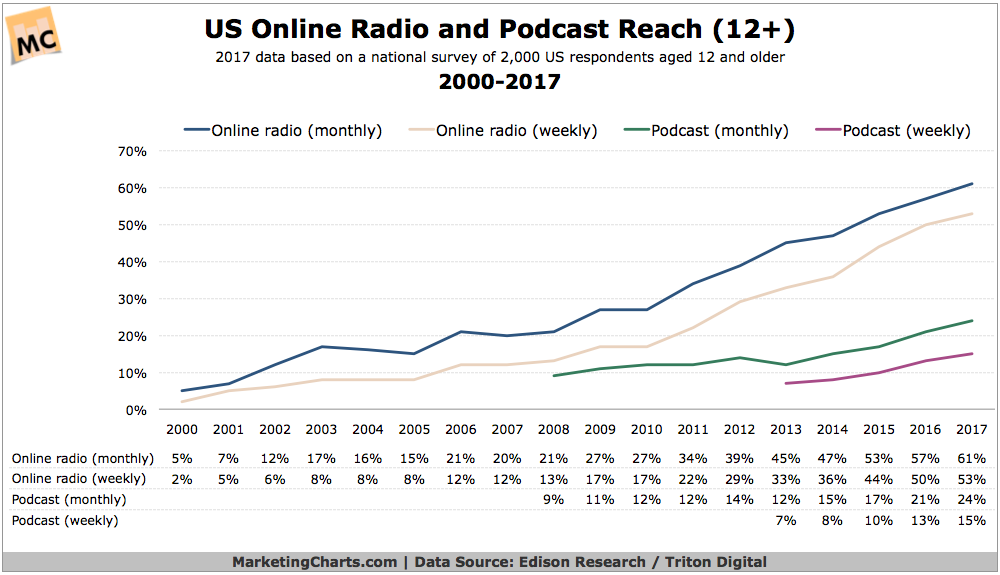
Task: Click the Online radio (weekly) legend entry
Action: pos(503,131)
